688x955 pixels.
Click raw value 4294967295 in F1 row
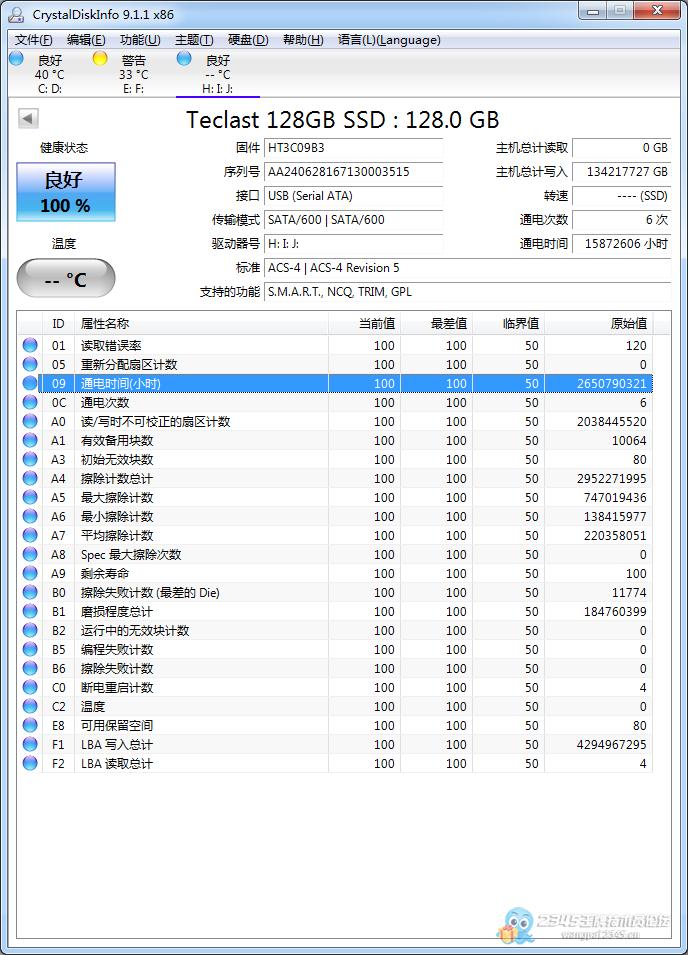tap(611, 744)
